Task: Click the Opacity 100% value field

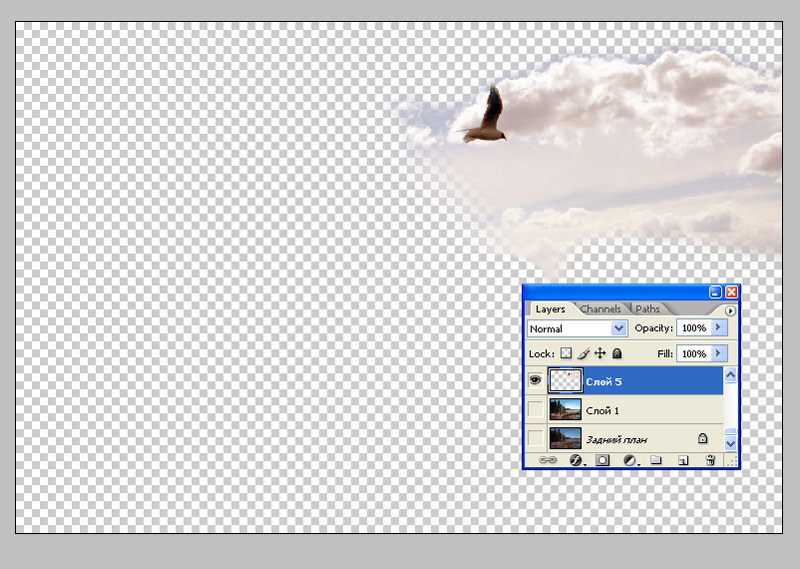Action: 694,328
